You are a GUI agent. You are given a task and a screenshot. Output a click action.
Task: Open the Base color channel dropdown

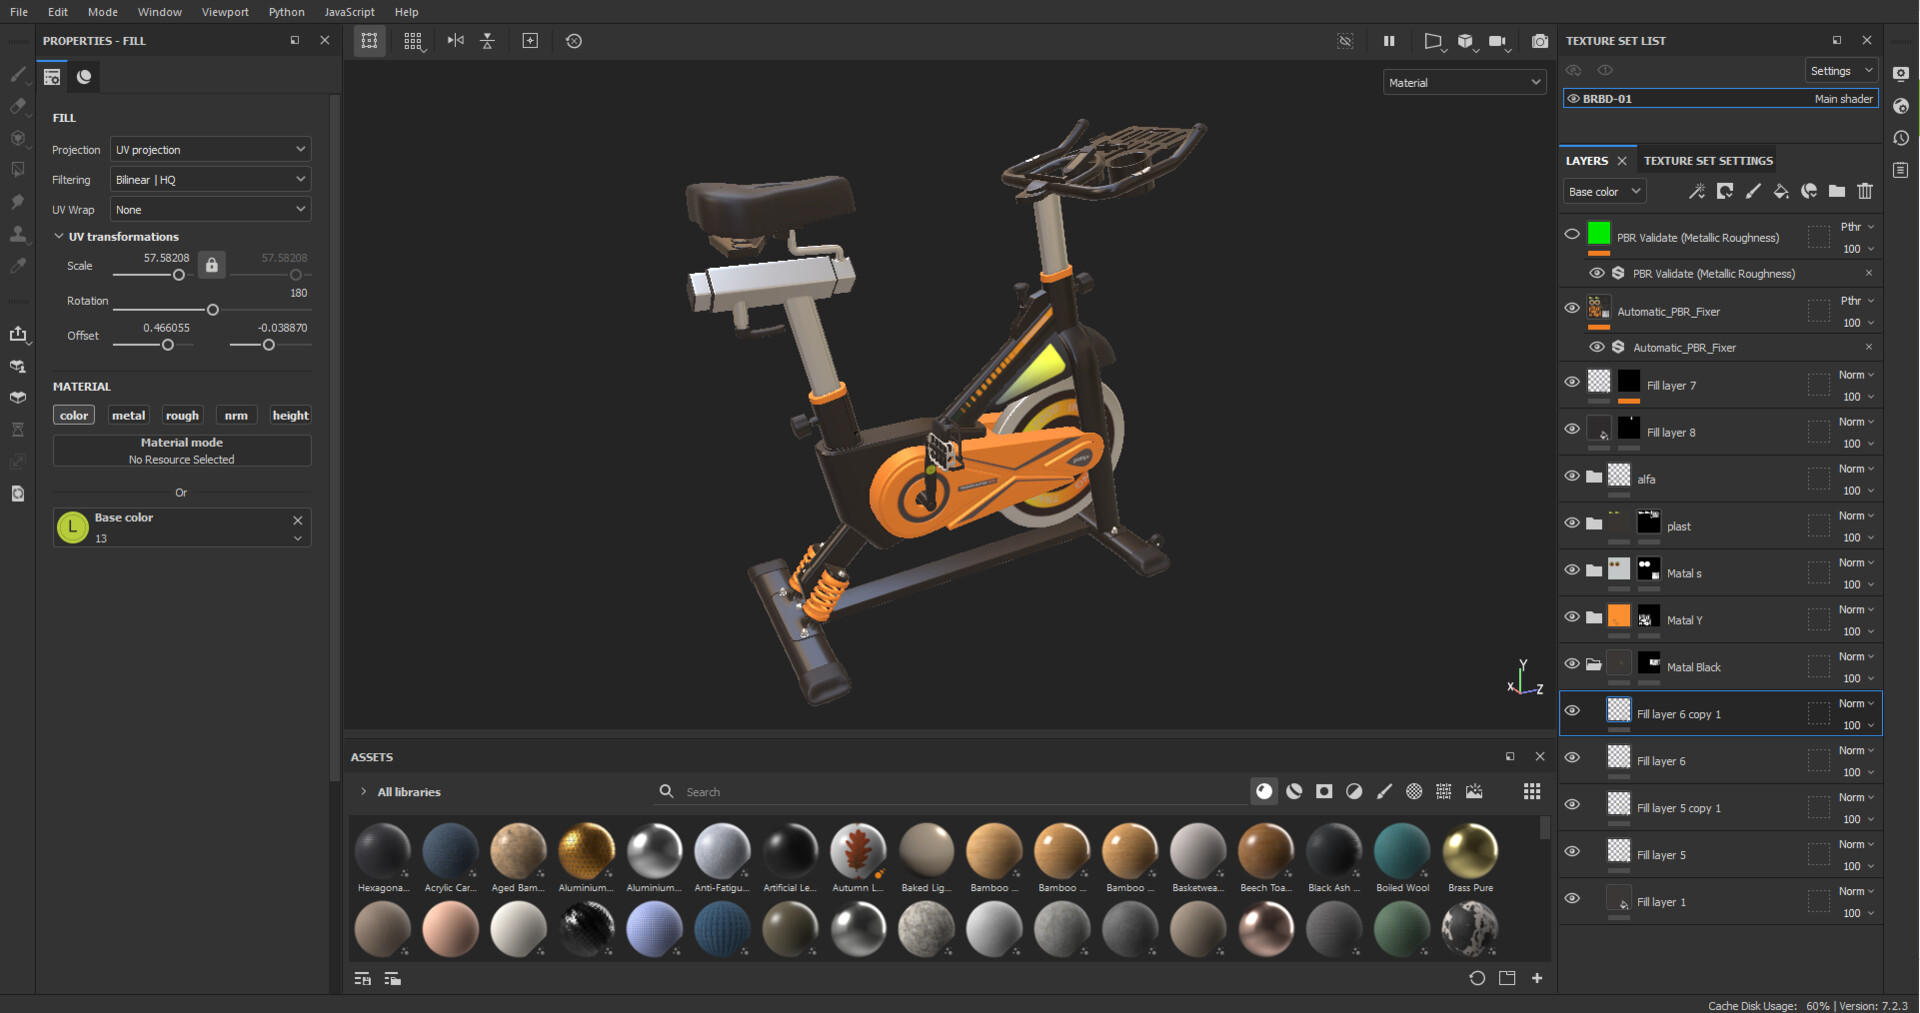1603,191
